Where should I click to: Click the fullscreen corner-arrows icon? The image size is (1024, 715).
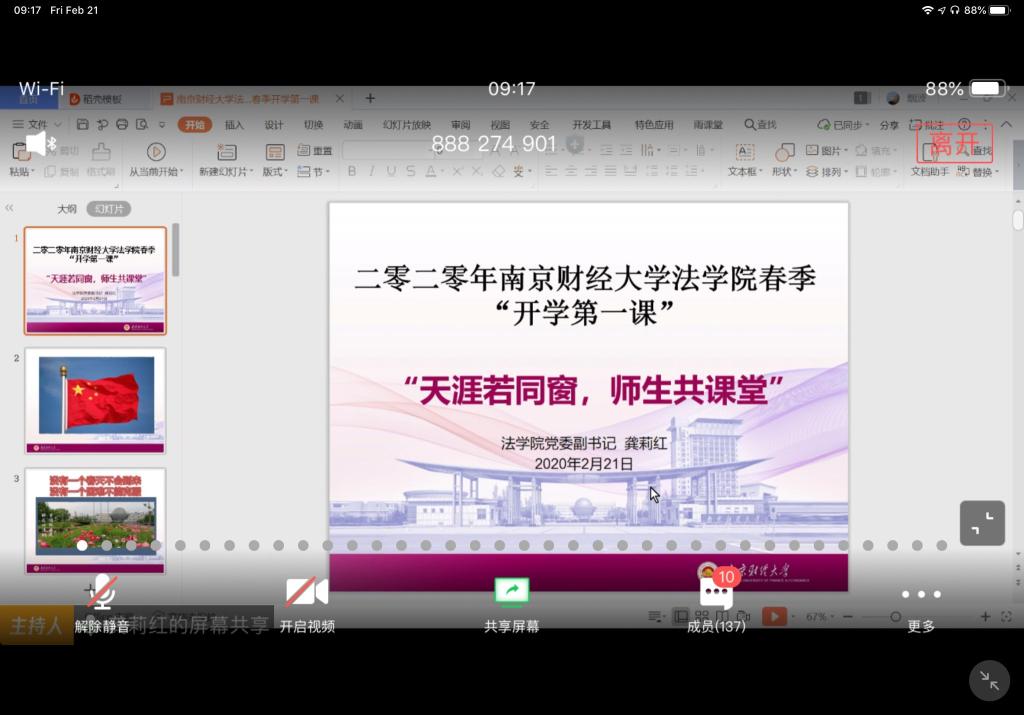982,522
